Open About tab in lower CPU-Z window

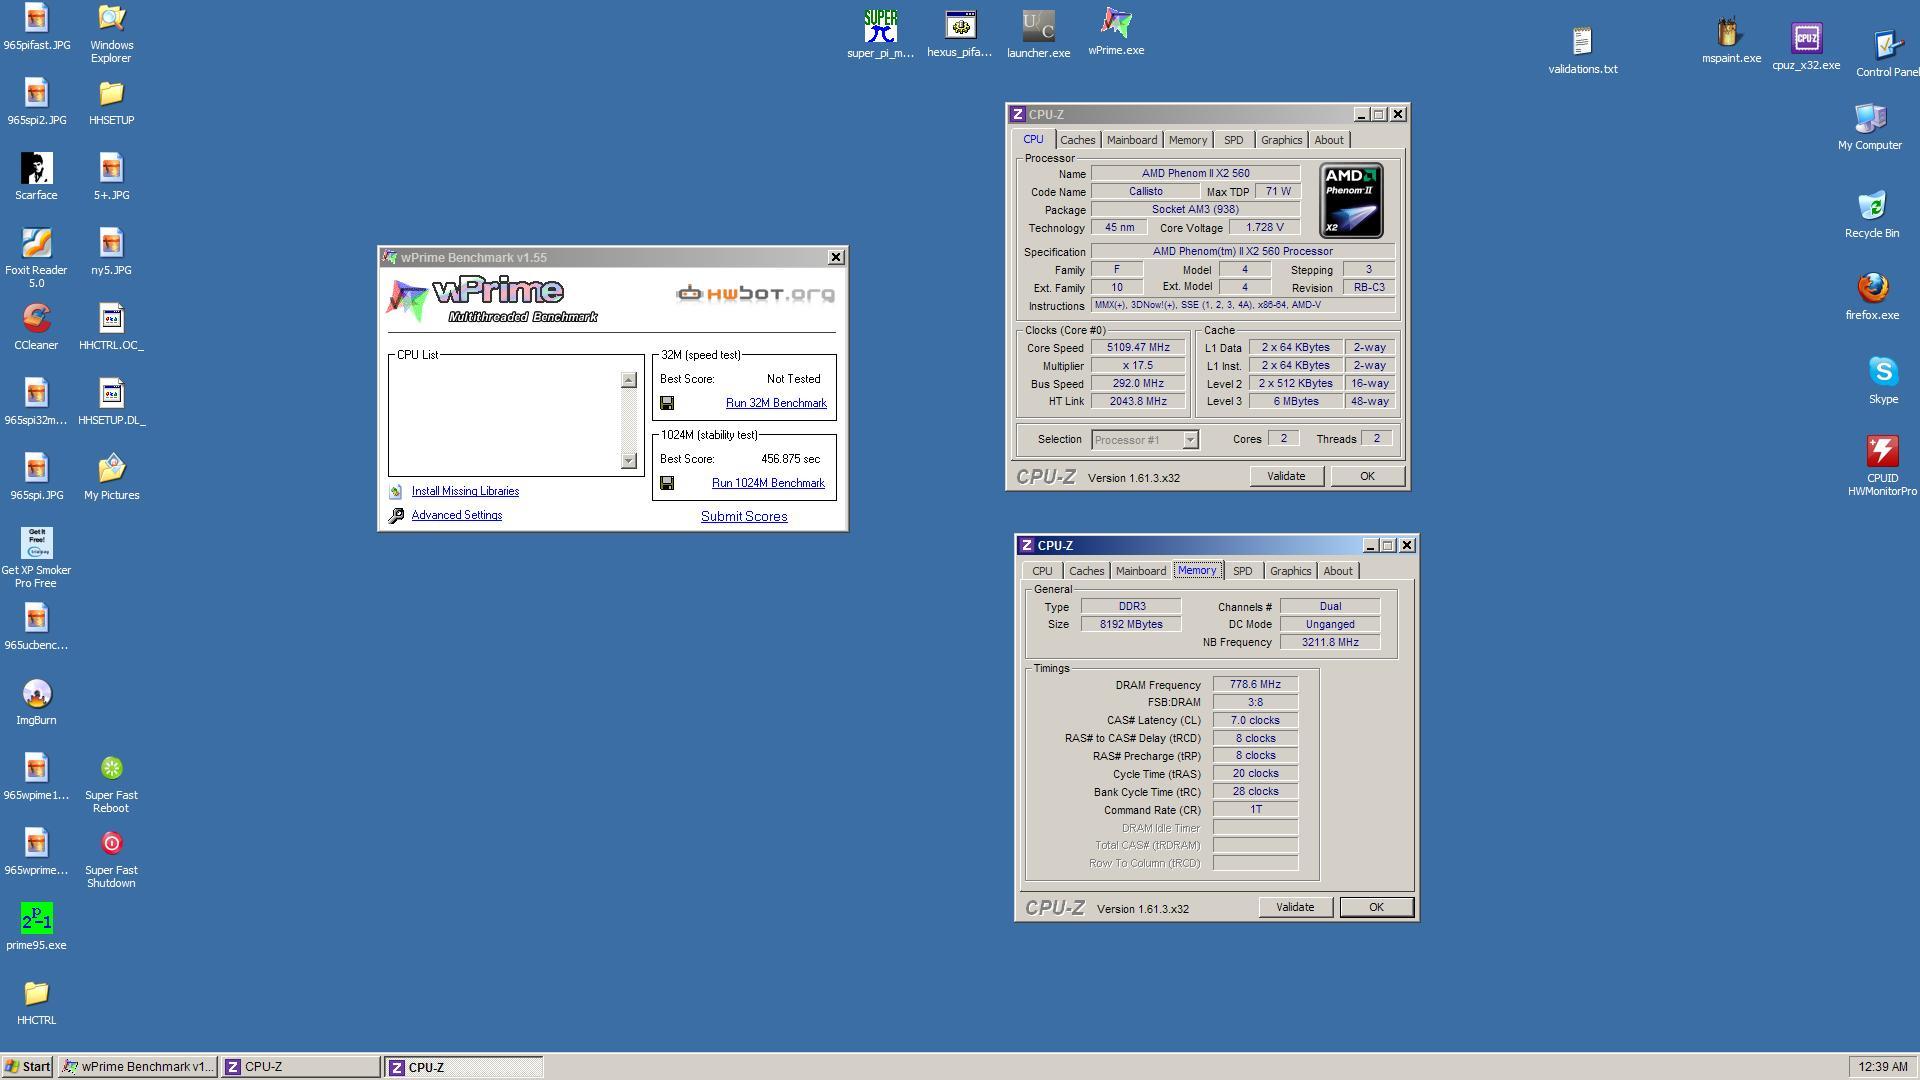tap(1337, 571)
